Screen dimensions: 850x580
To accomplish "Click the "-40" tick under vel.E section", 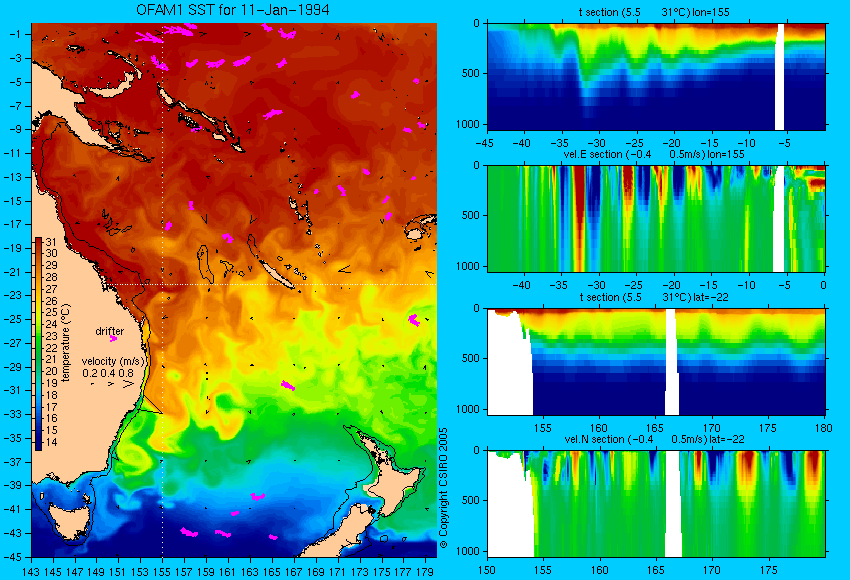I will [x=522, y=285].
